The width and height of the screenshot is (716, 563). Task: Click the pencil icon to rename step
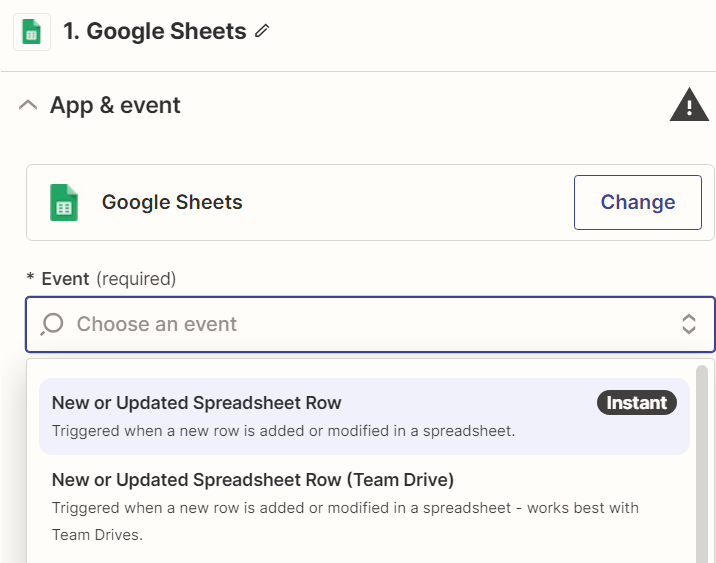click(263, 32)
